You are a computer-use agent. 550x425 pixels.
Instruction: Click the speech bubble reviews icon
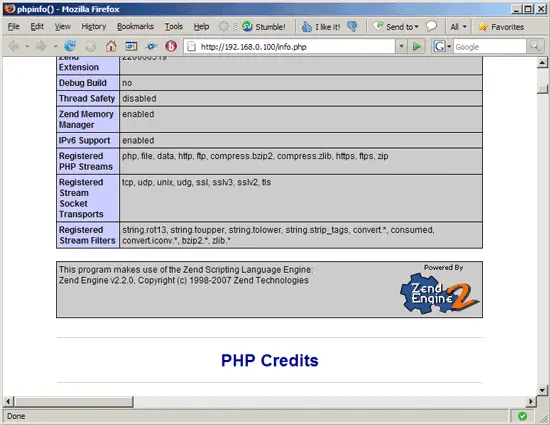point(431,26)
